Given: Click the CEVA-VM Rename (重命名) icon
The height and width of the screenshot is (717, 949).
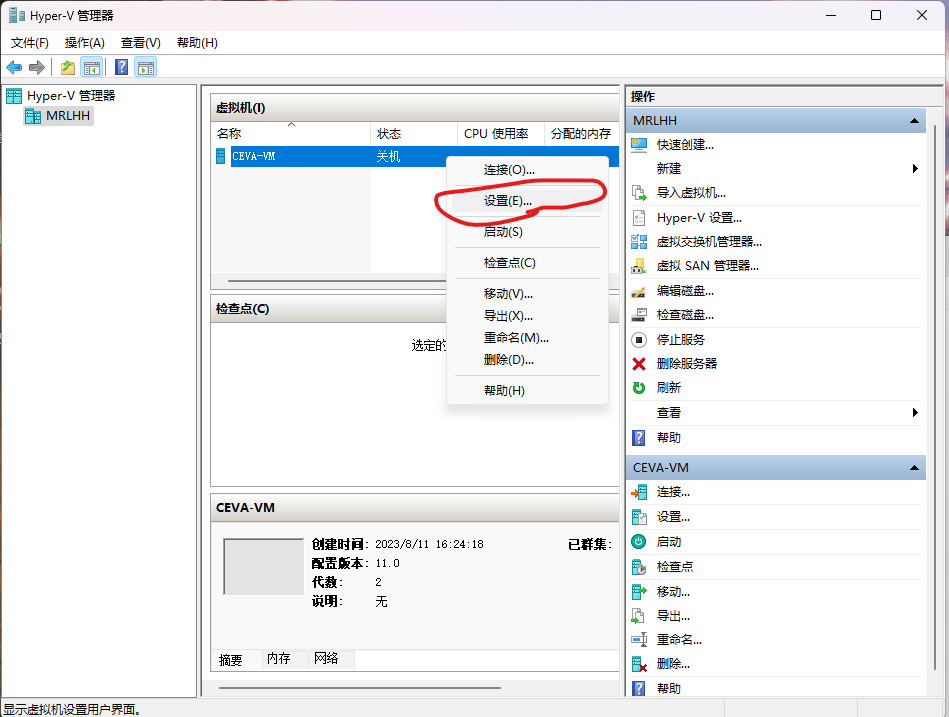Looking at the screenshot, I should pyautogui.click(x=639, y=640).
